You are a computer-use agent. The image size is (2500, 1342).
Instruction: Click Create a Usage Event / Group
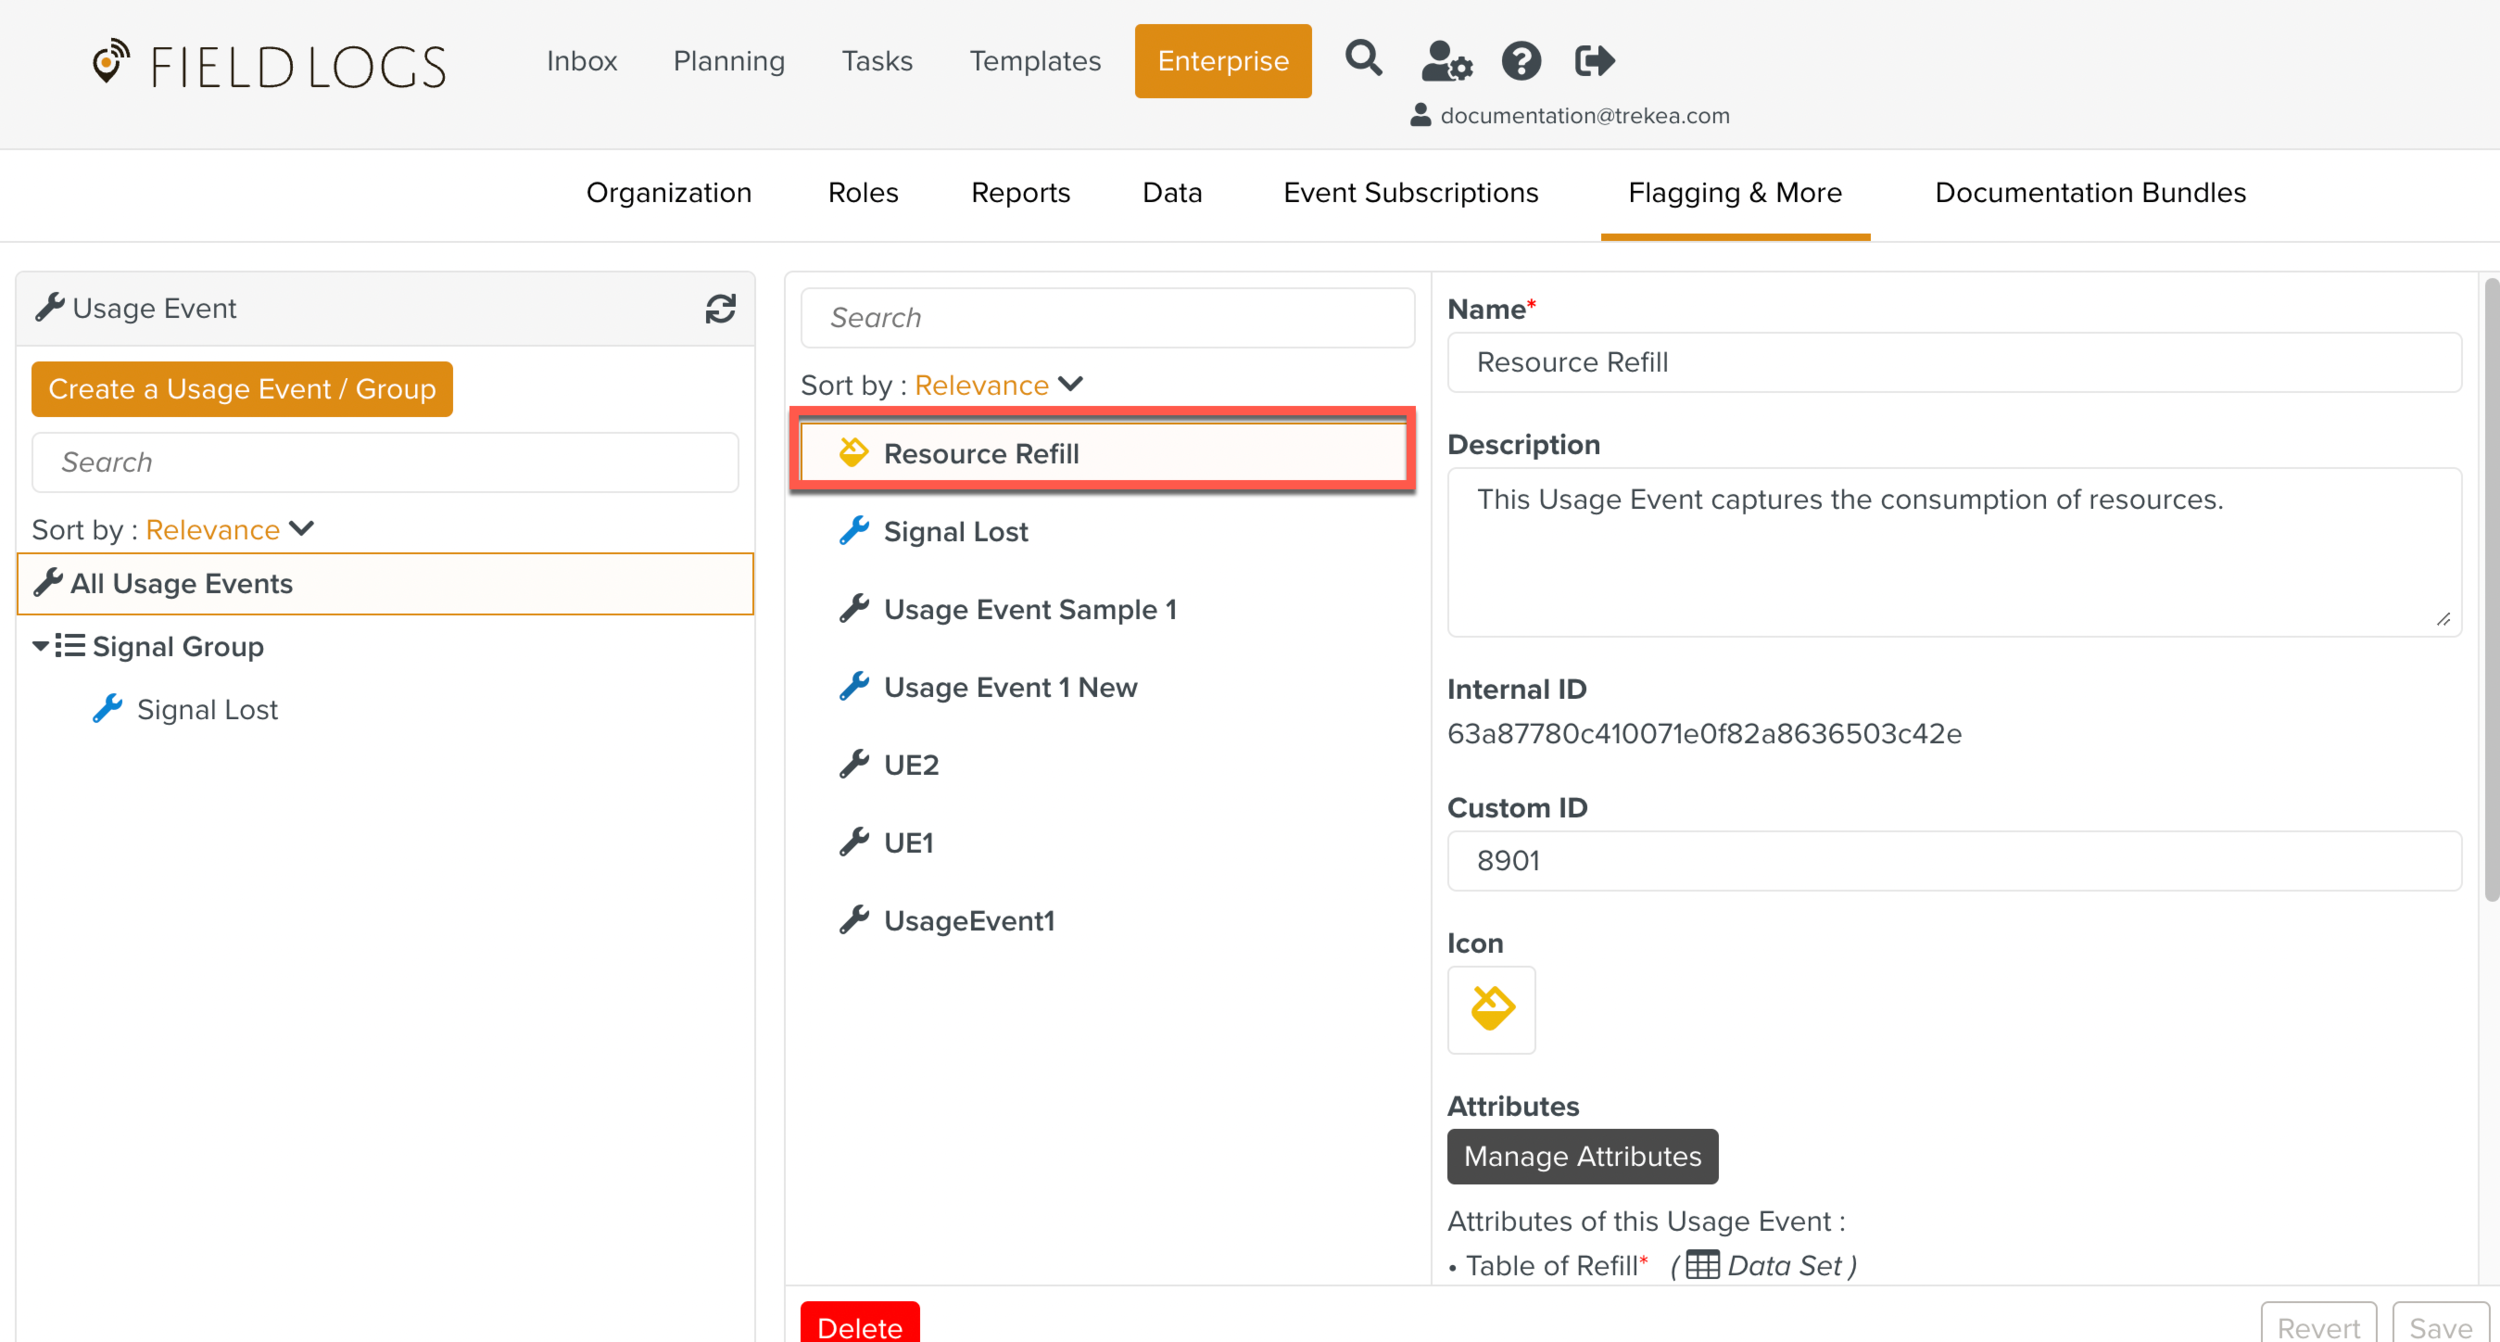click(242, 389)
